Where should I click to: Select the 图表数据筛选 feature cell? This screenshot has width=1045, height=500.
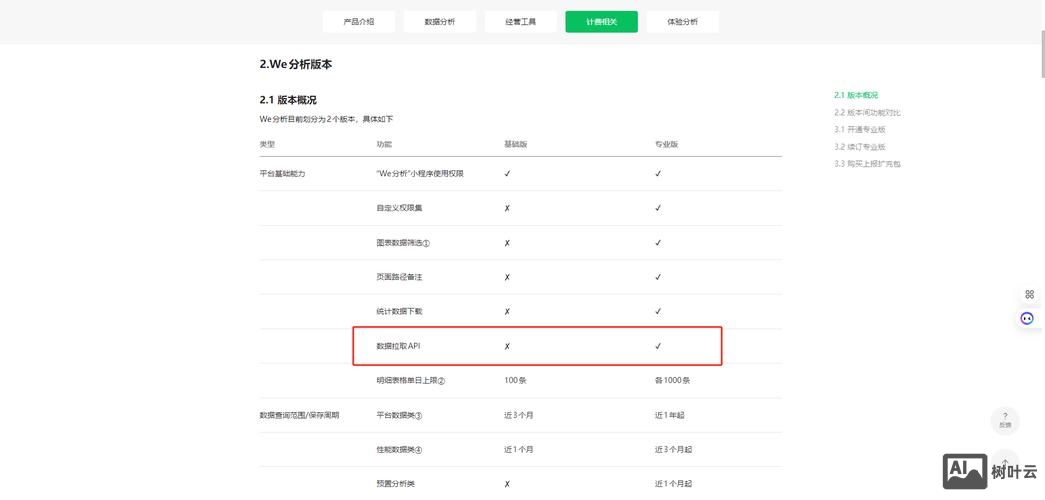[x=403, y=243]
